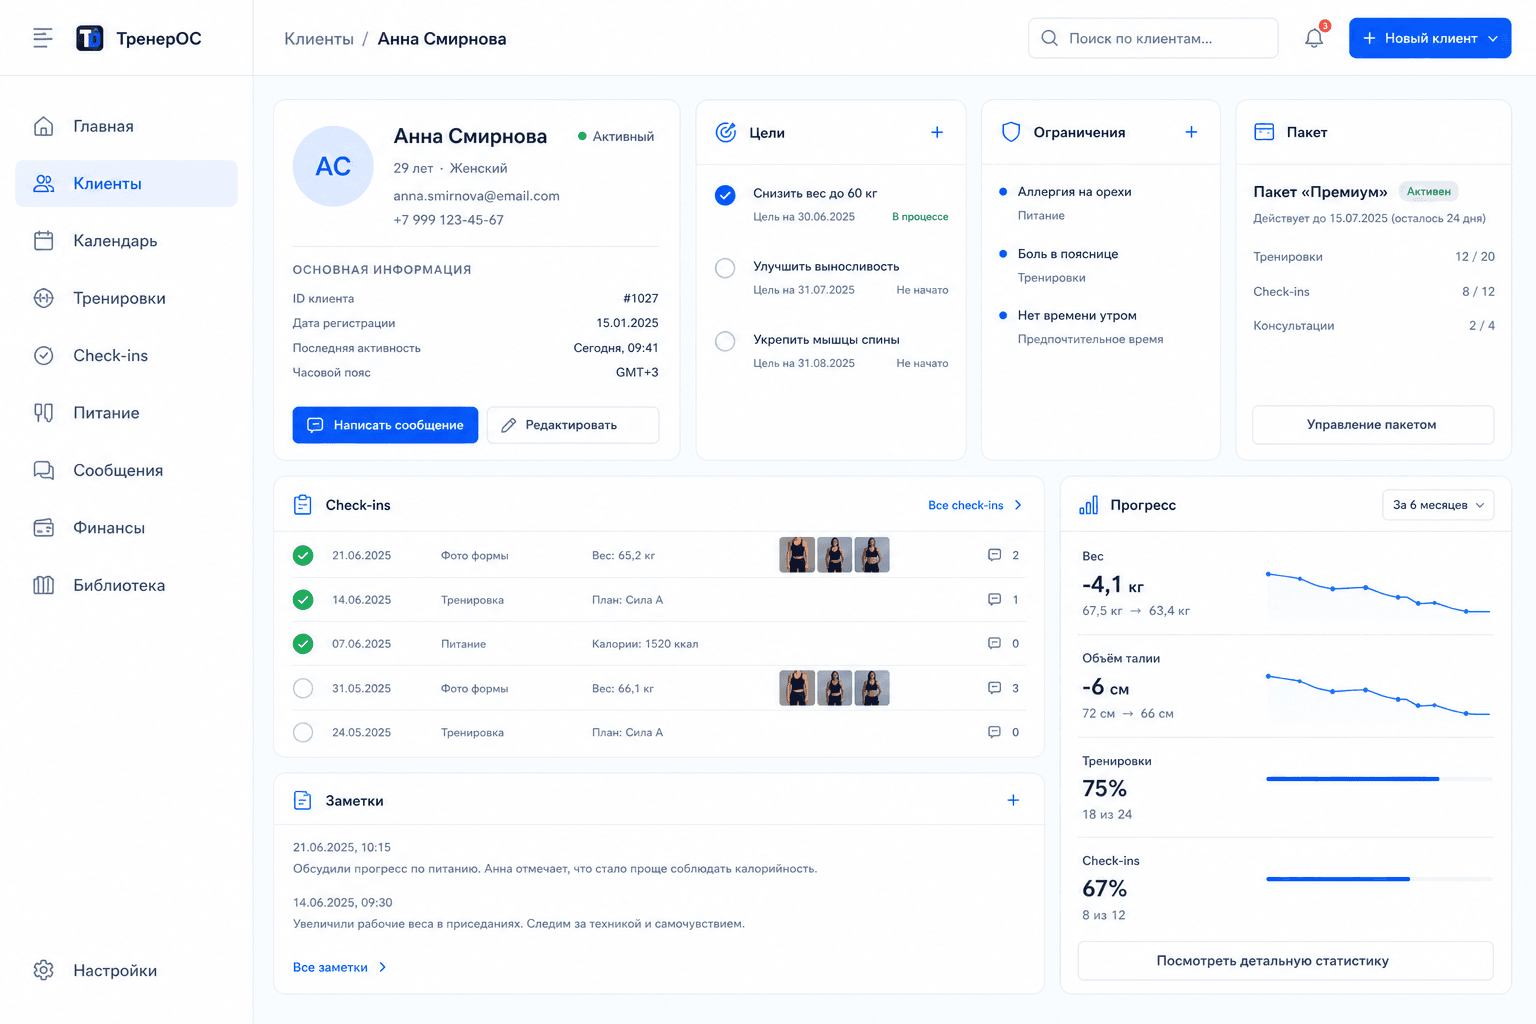This screenshot has width=1536, height=1024.
Task: Click the Ограничения shield icon
Action: [x=1011, y=132]
